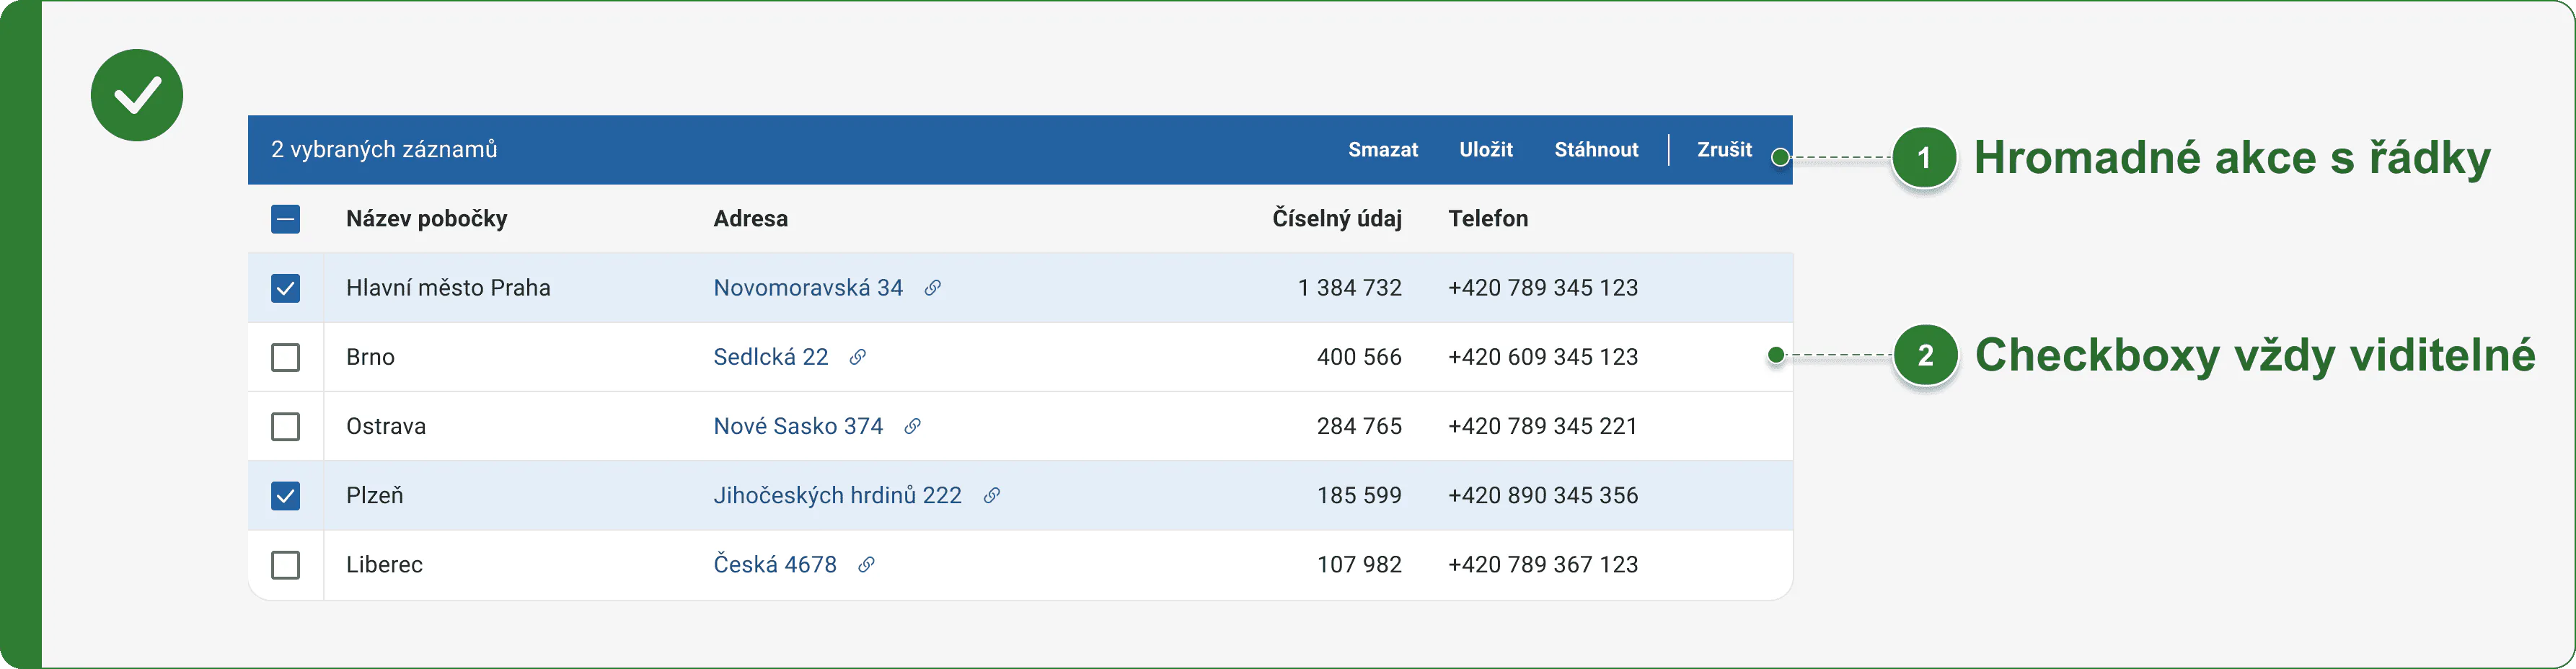Click link icon beside Česká 4678
2576x669 pixels.
[x=866, y=565]
